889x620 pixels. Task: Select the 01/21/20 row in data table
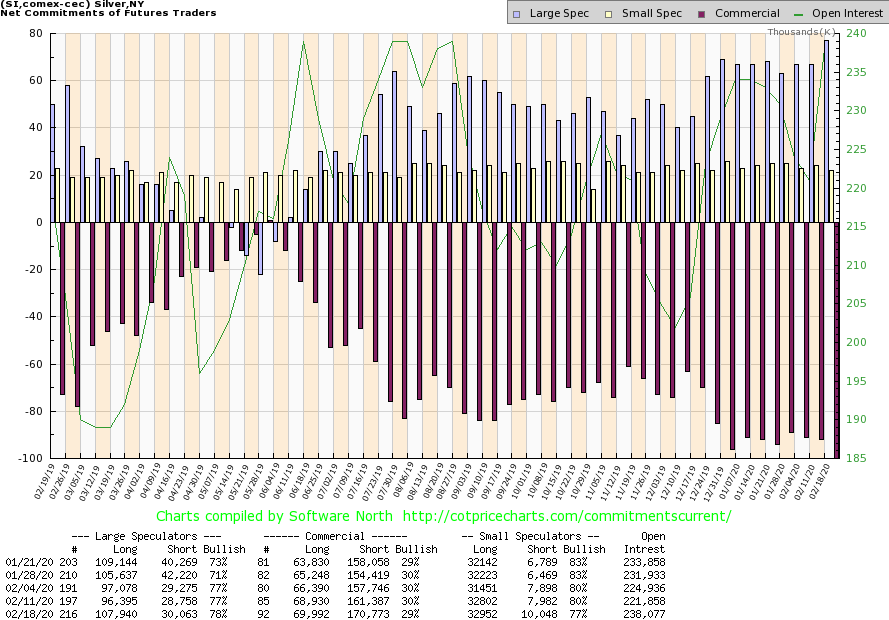[x=21, y=562]
